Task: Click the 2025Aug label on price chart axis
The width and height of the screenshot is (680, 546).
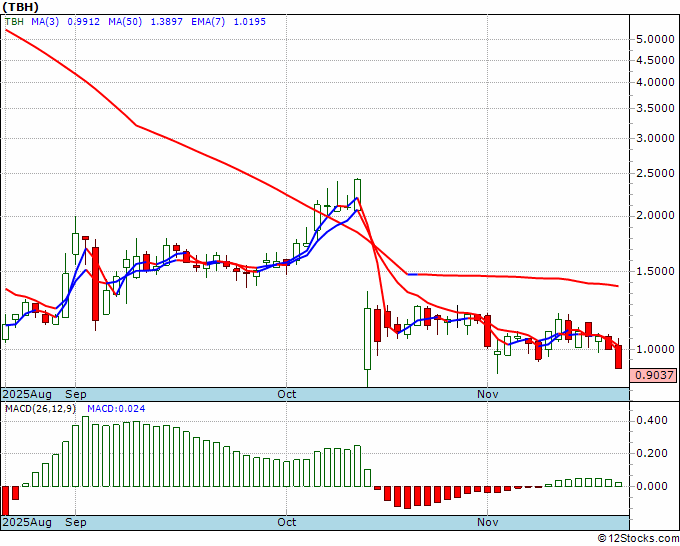Action: pyautogui.click(x=27, y=394)
